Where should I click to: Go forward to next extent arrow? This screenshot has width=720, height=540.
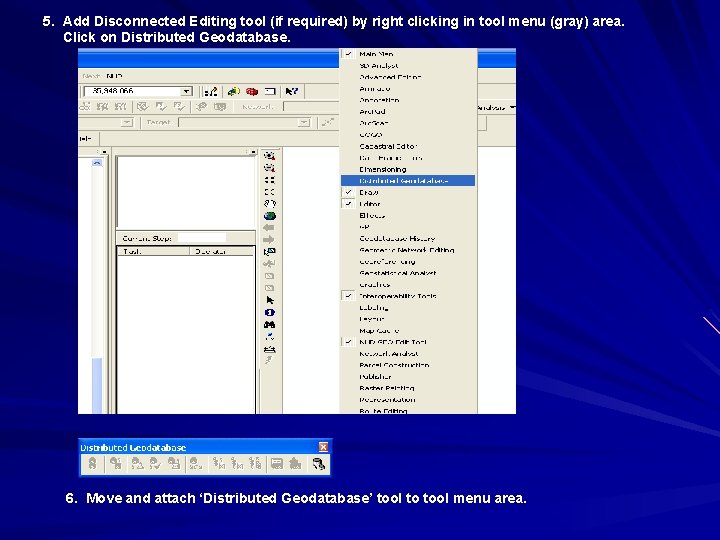(x=269, y=240)
